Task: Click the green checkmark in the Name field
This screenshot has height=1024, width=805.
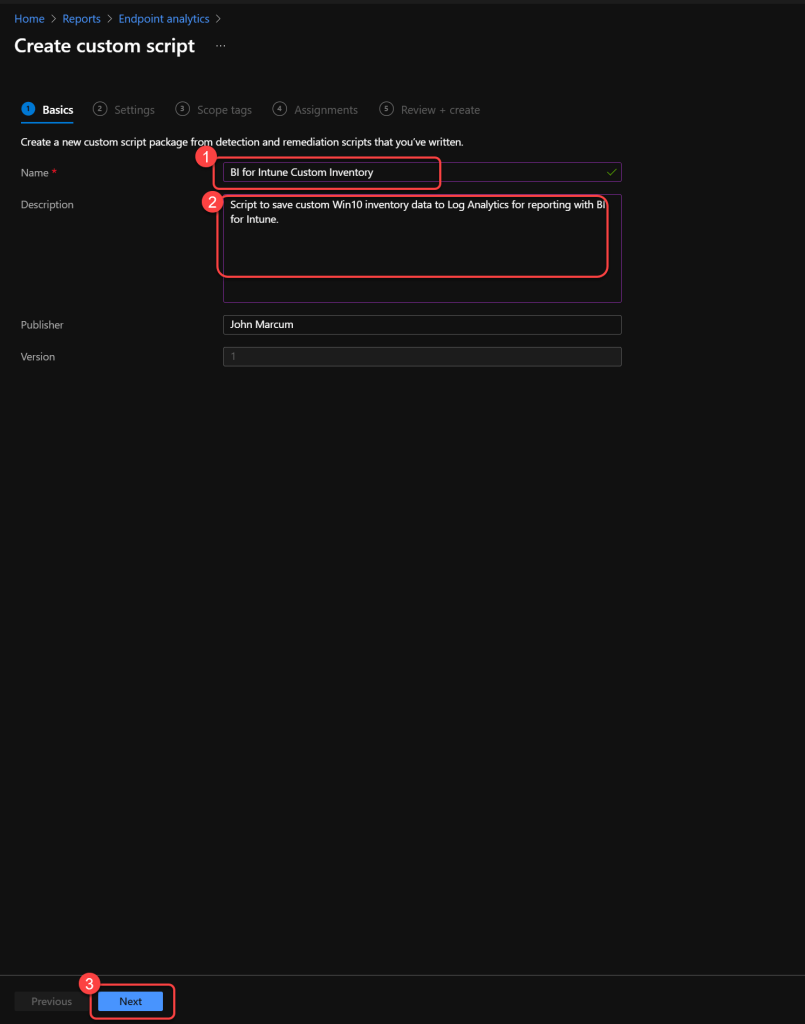Action: [611, 172]
